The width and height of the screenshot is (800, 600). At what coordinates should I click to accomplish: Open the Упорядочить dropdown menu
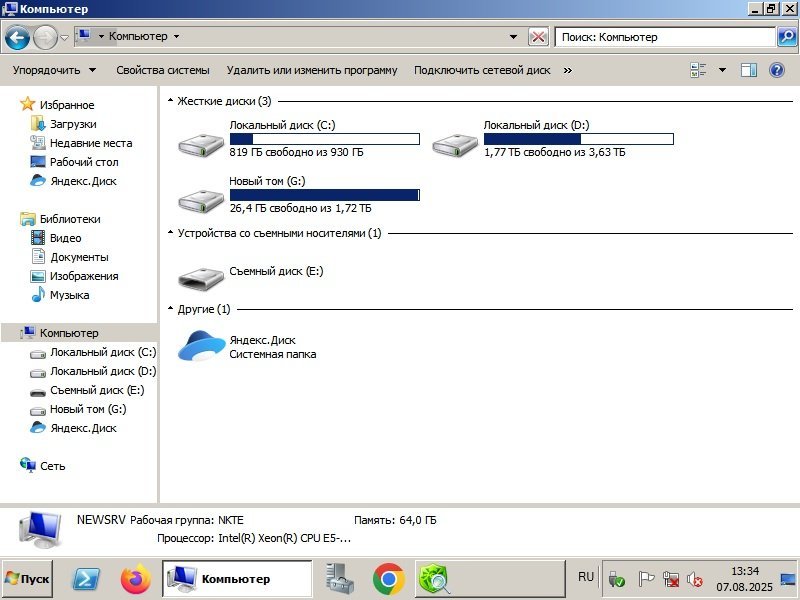(x=54, y=70)
